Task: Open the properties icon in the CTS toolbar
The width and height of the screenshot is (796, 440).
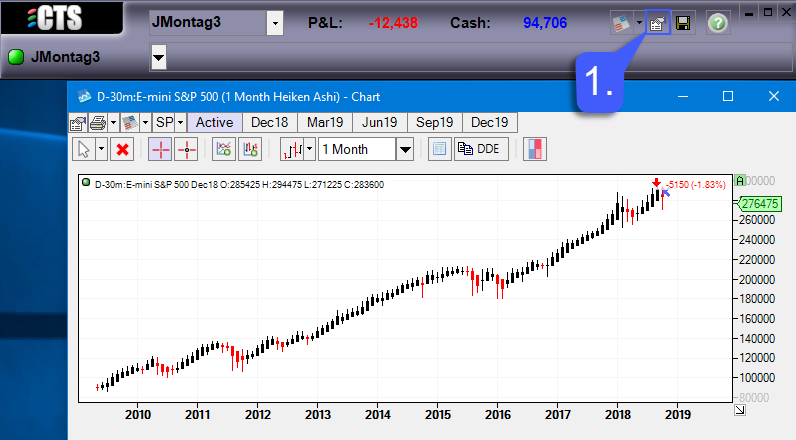Action: [657, 23]
